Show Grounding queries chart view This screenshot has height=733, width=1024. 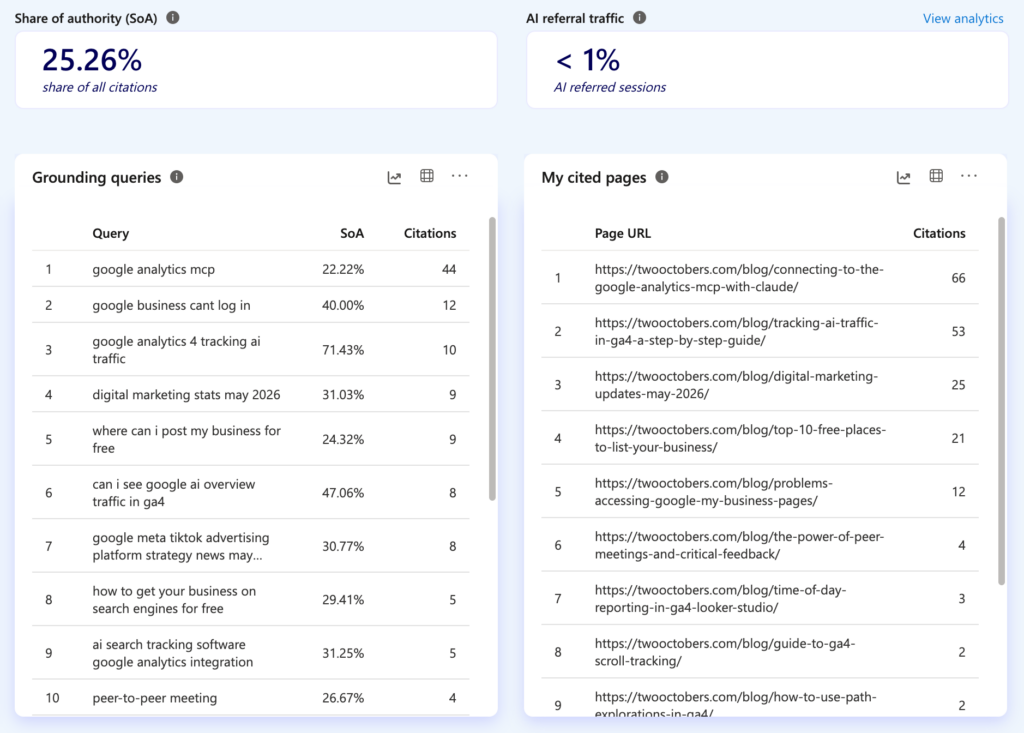click(394, 177)
